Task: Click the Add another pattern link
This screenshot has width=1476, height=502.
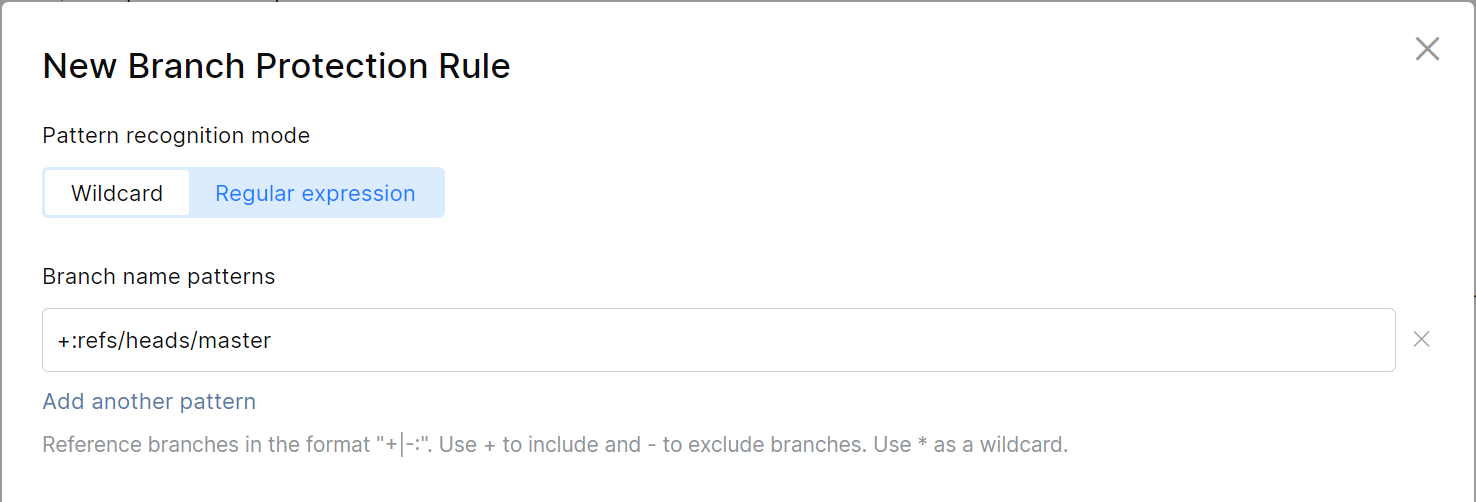Action: coord(149,402)
